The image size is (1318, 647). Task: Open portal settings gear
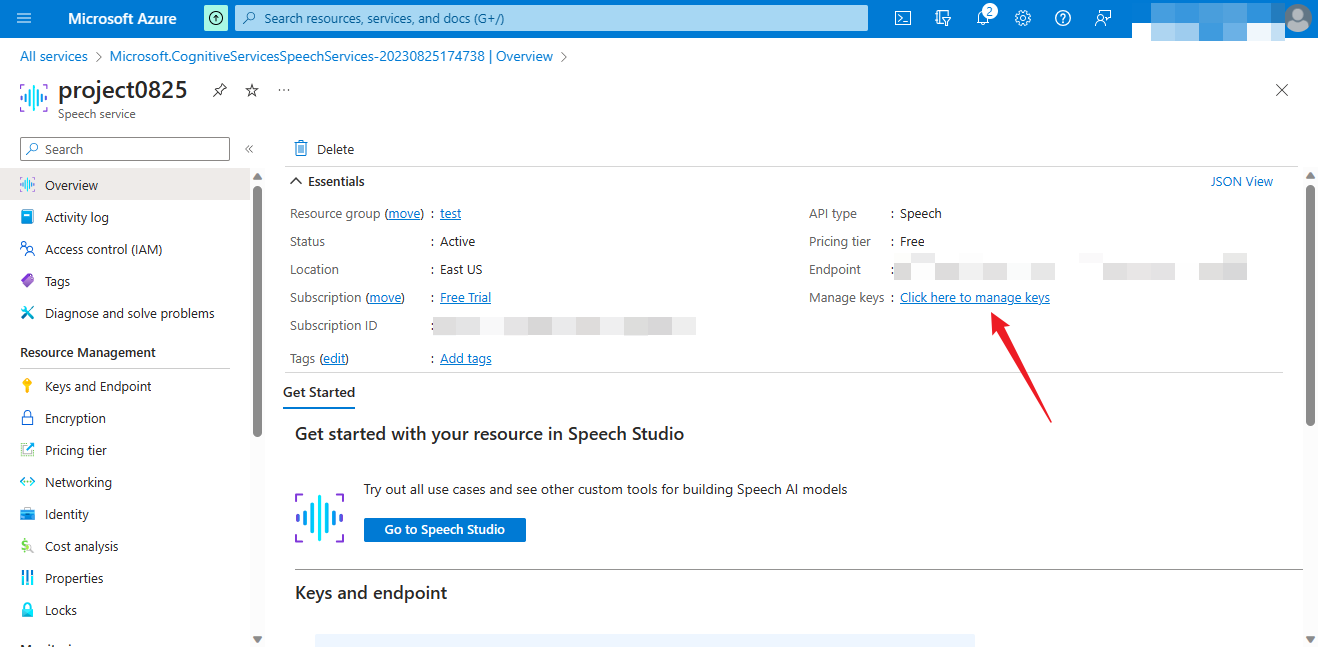click(x=1023, y=18)
